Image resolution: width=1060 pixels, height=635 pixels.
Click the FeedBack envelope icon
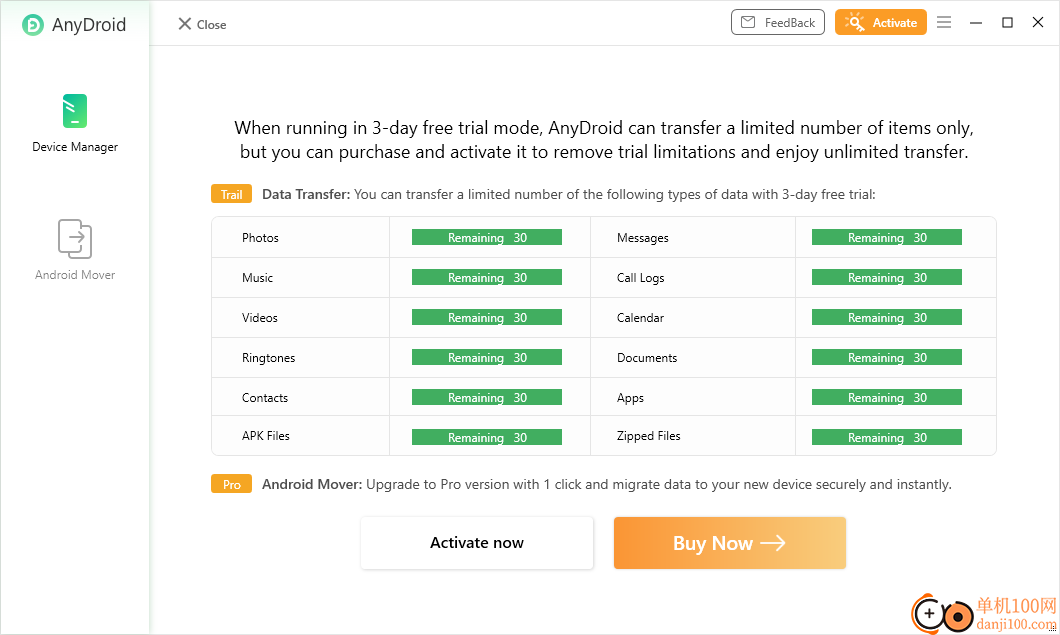[748, 22]
